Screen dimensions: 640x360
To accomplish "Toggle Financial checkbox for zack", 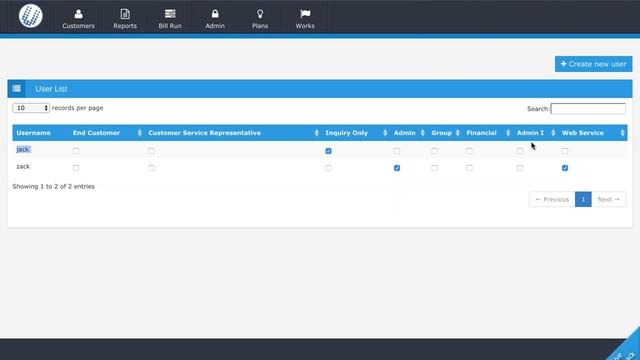I will tap(469, 168).
